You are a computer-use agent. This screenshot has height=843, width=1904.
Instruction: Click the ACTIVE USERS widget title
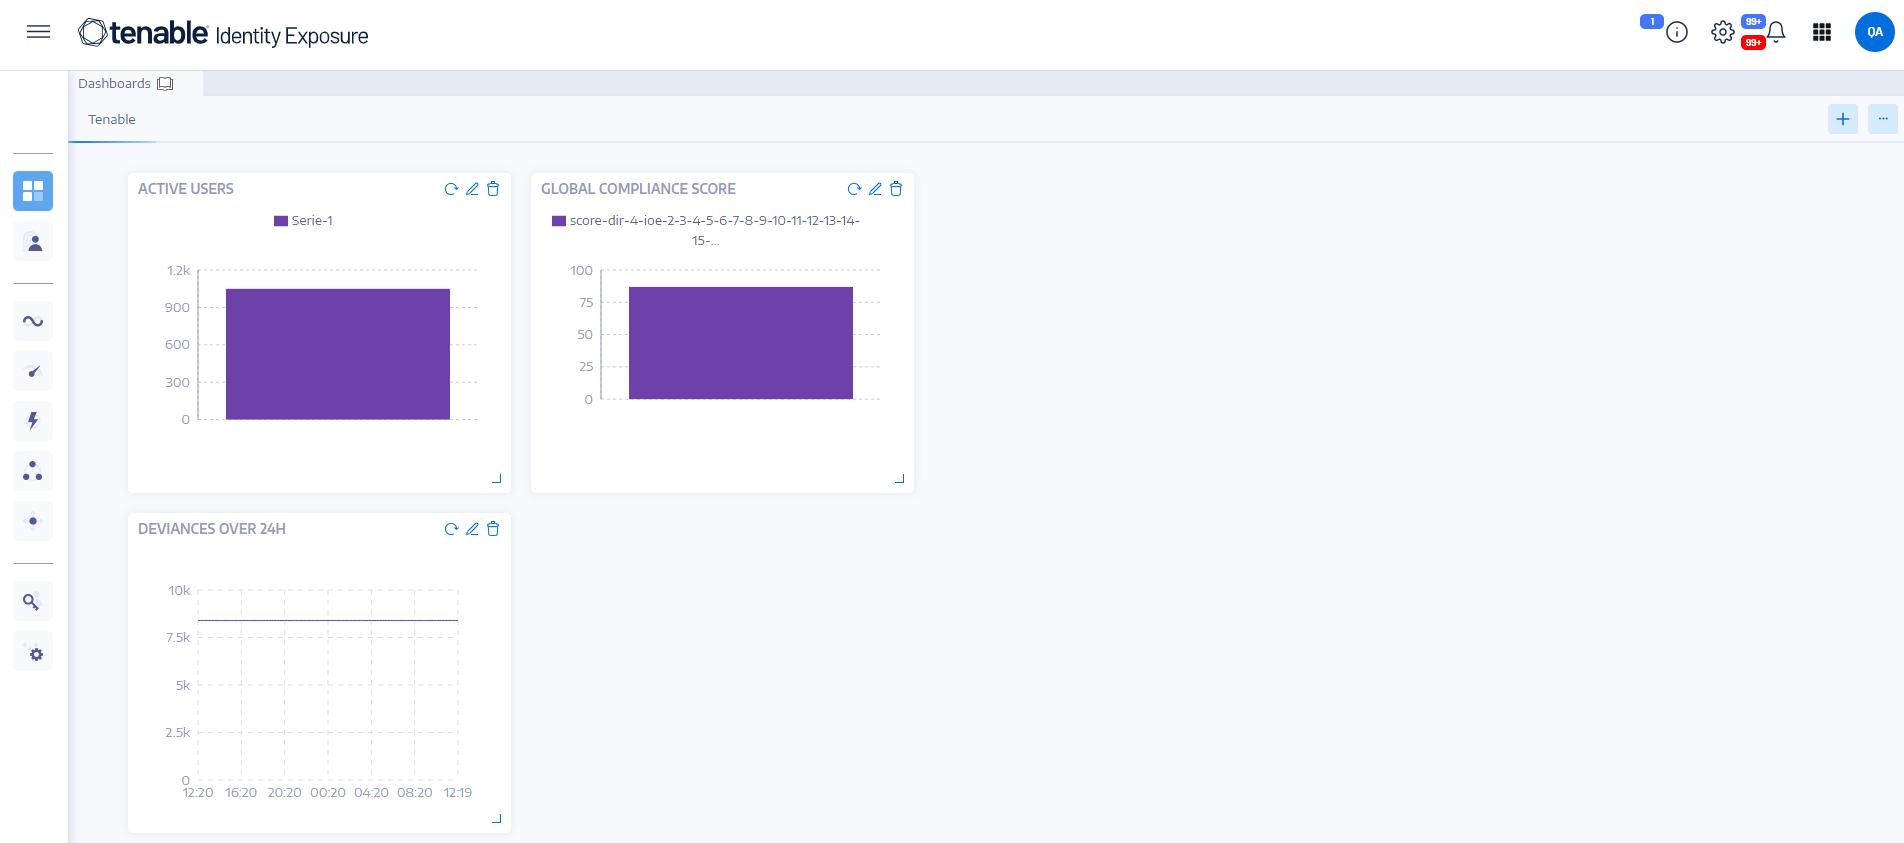pos(186,189)
